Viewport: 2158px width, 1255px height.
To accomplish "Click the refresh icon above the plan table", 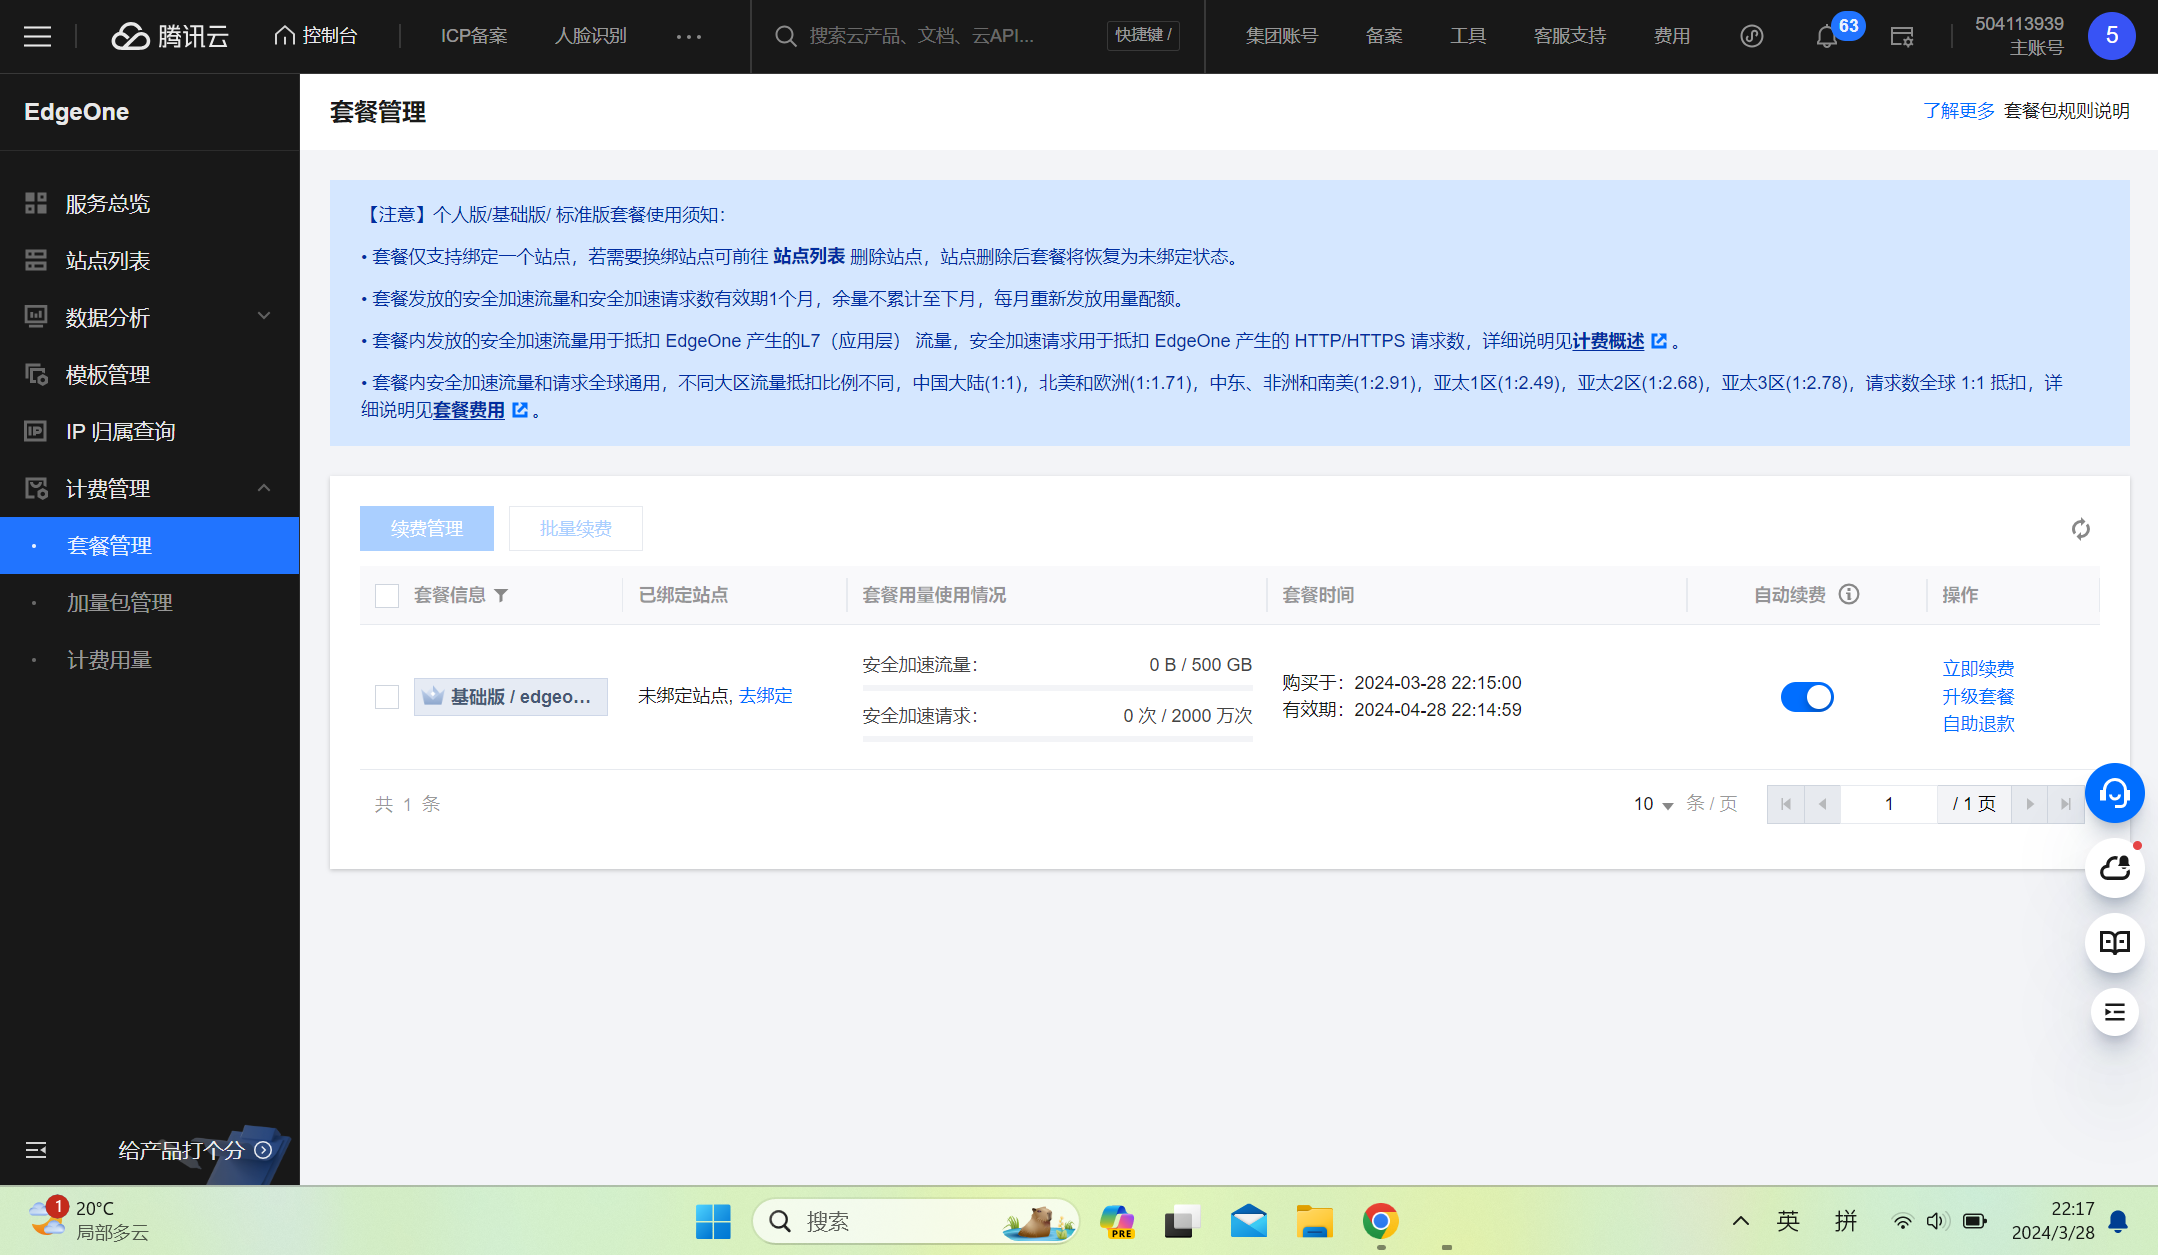I will tap(2081, 528).
